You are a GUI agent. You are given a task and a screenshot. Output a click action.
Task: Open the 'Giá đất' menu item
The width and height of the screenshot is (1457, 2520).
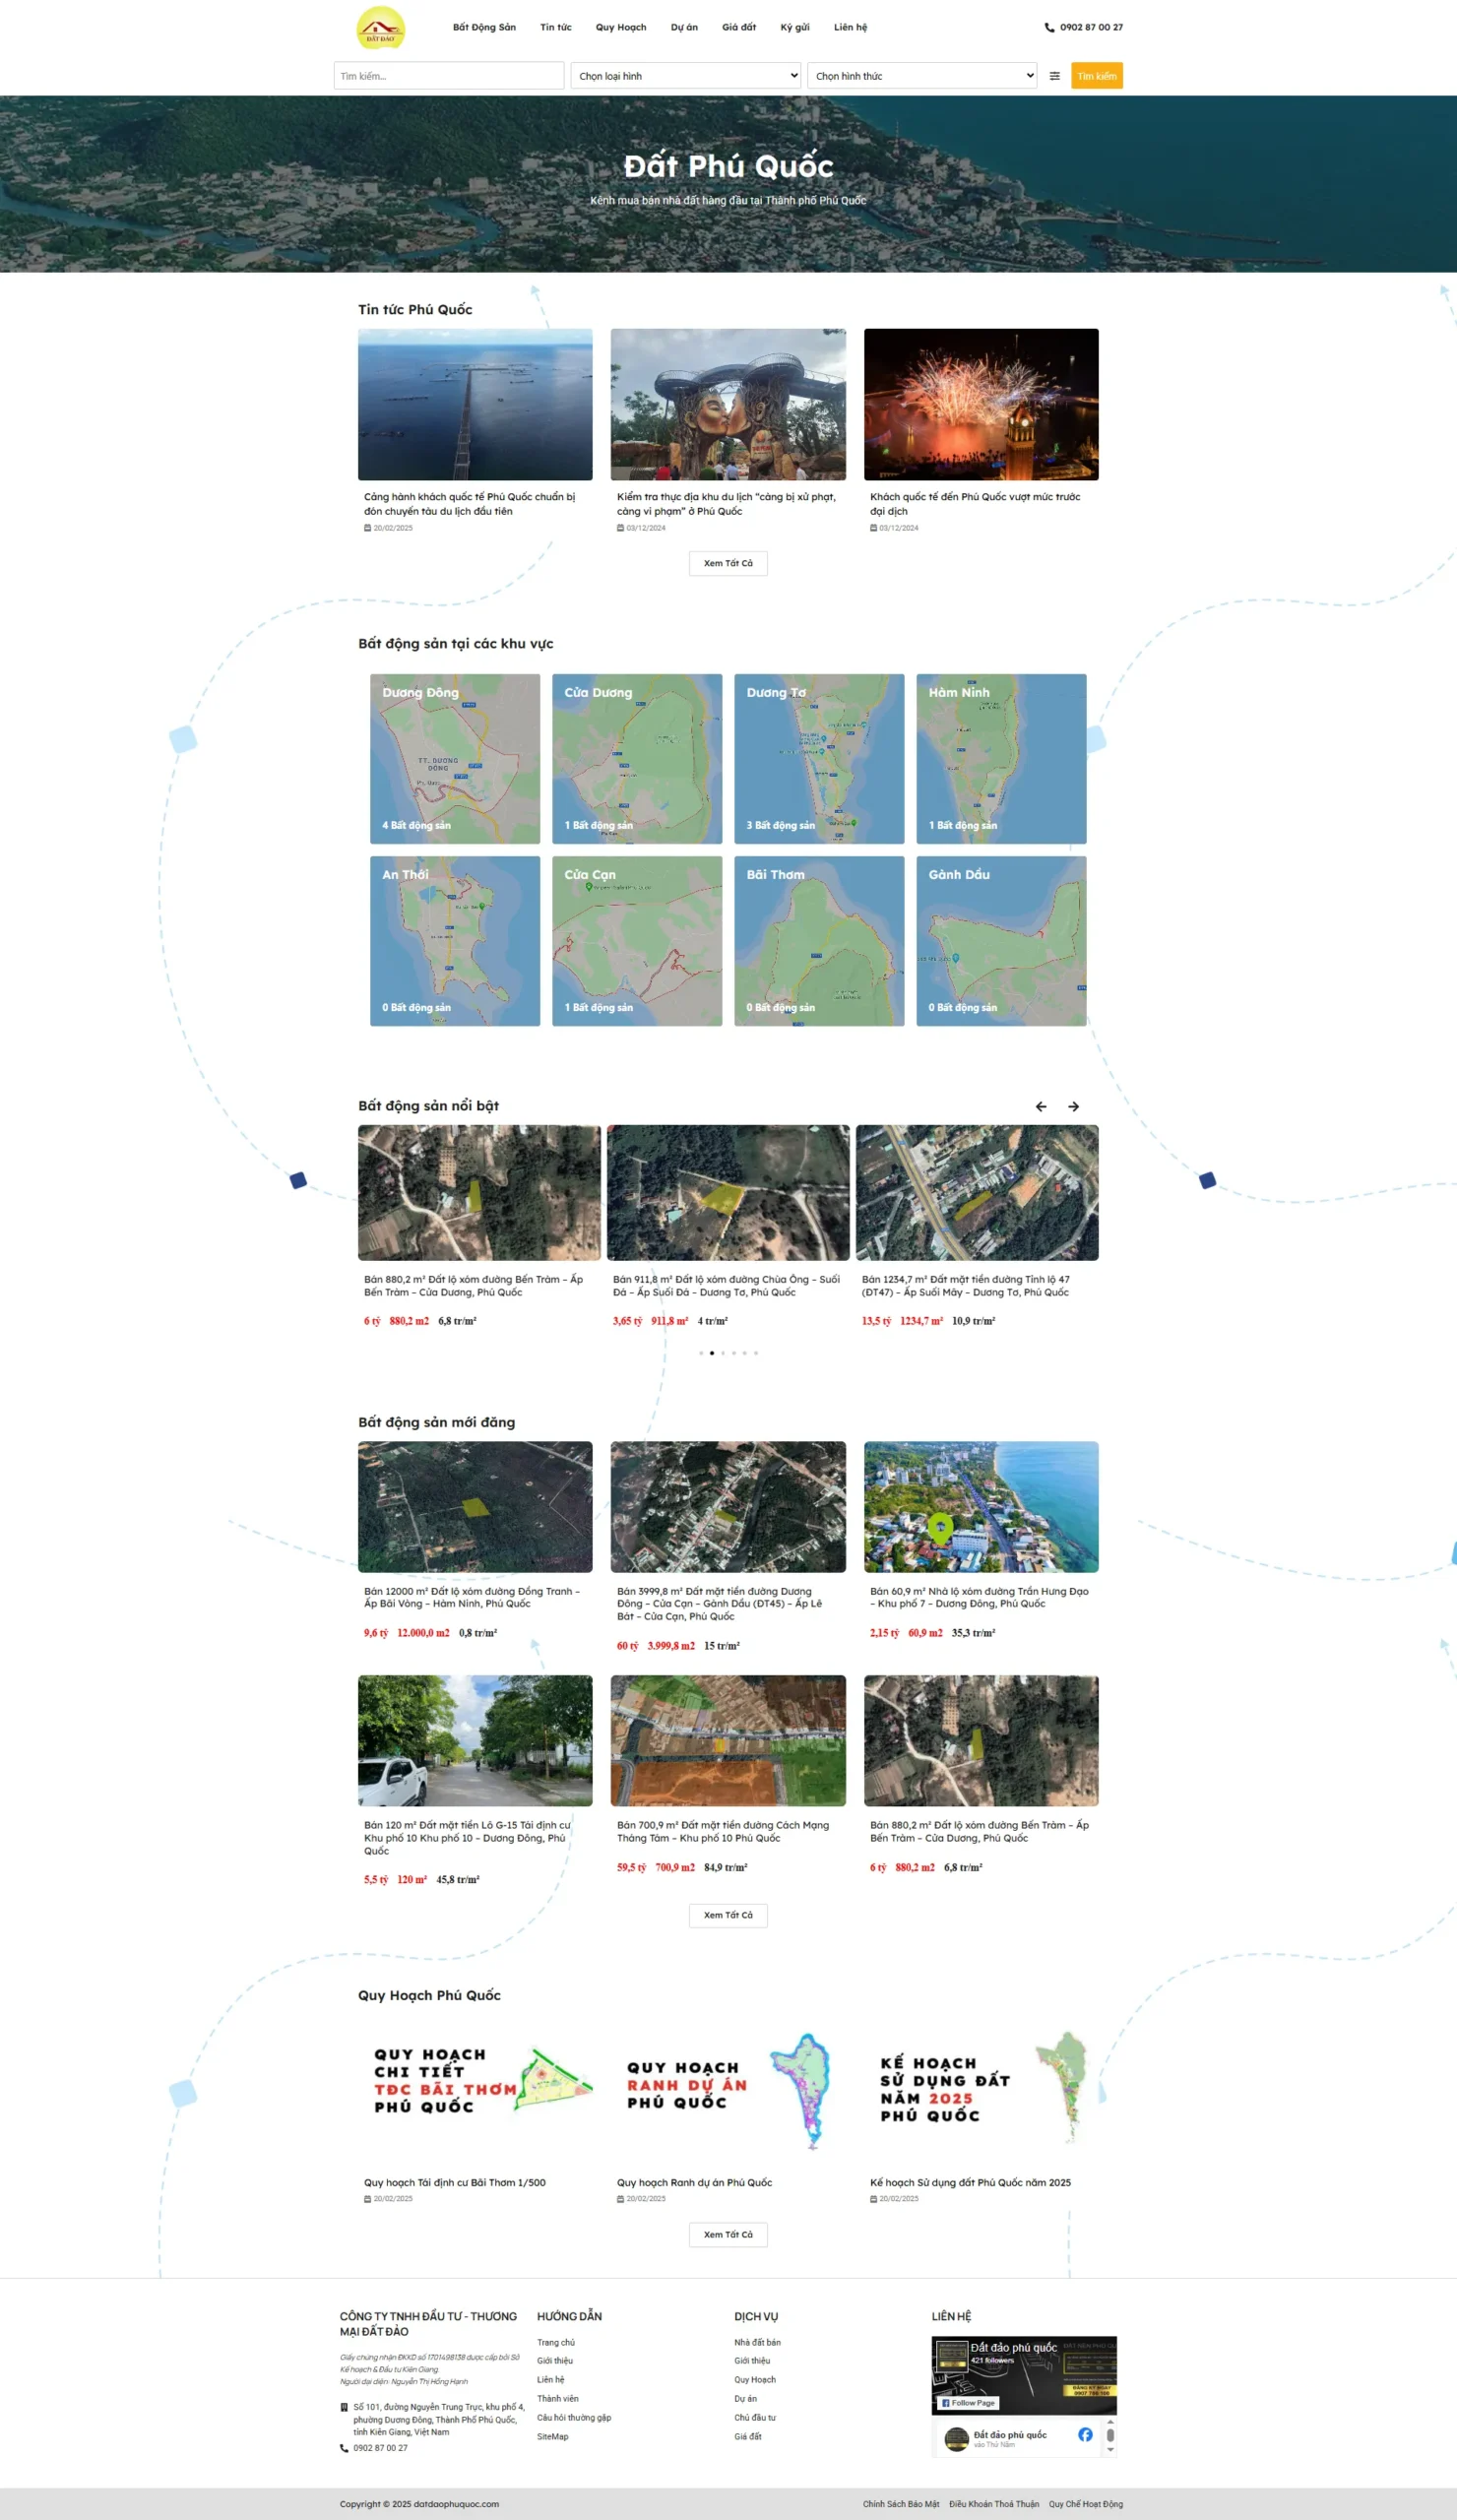(739, 28)
